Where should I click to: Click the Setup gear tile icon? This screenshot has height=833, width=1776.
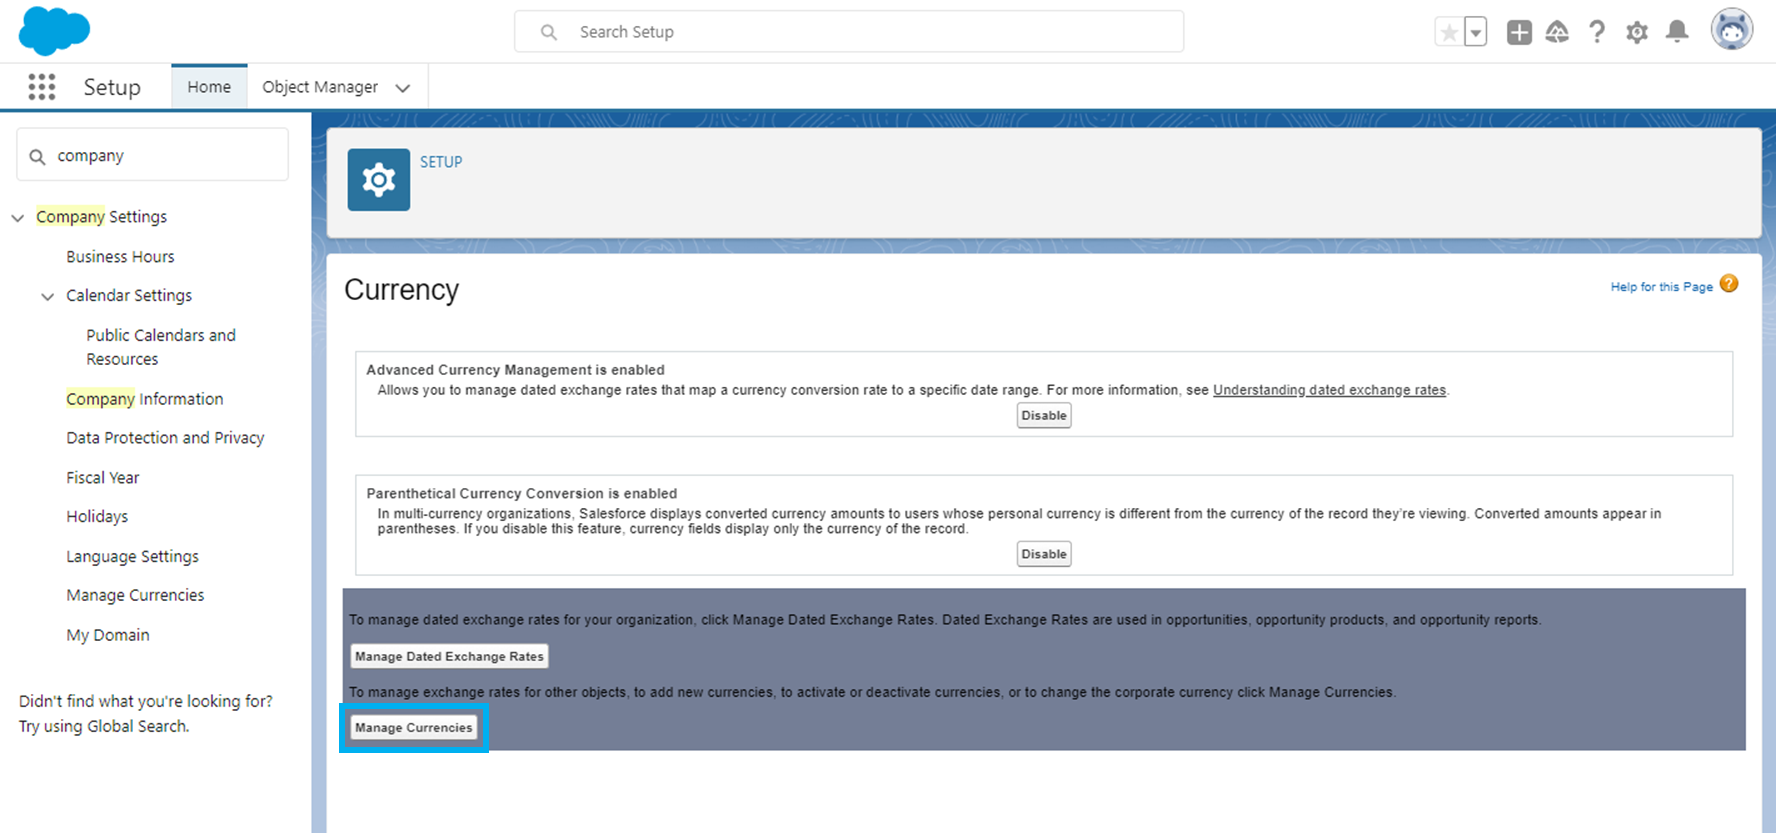[379, 180]
